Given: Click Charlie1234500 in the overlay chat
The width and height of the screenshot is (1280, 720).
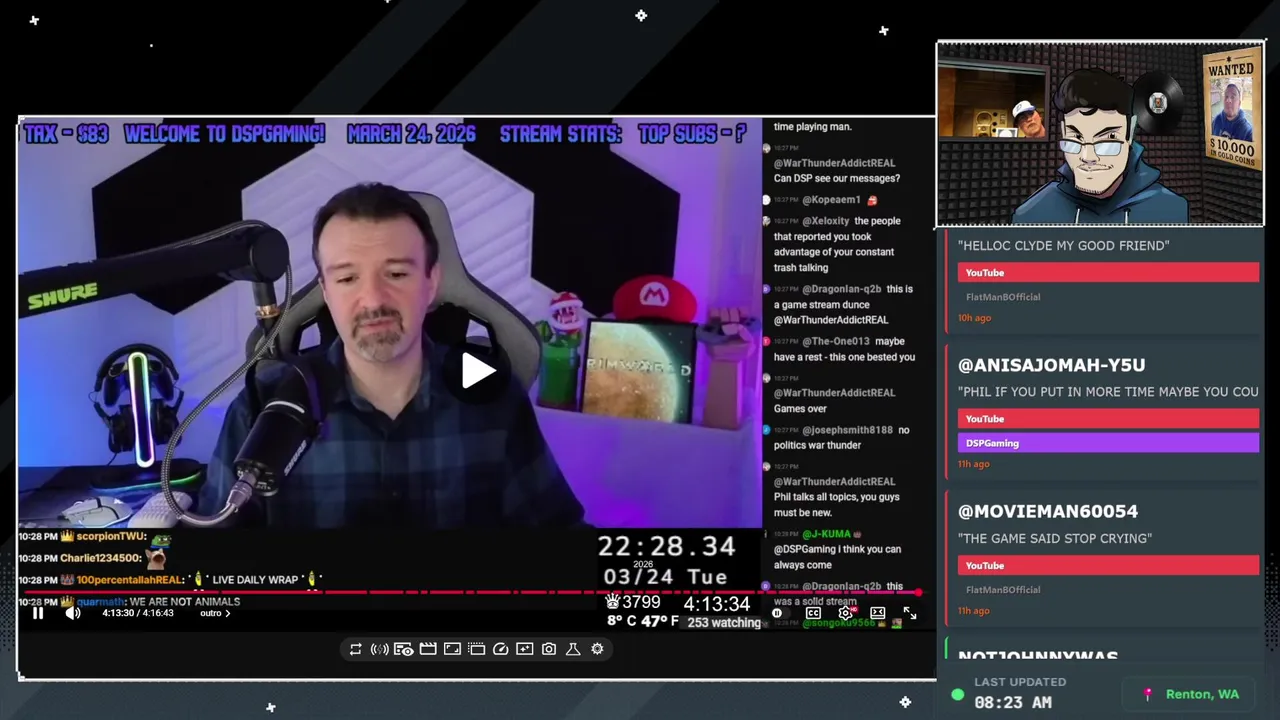Looking at the screenshot, I should (101, 558).
